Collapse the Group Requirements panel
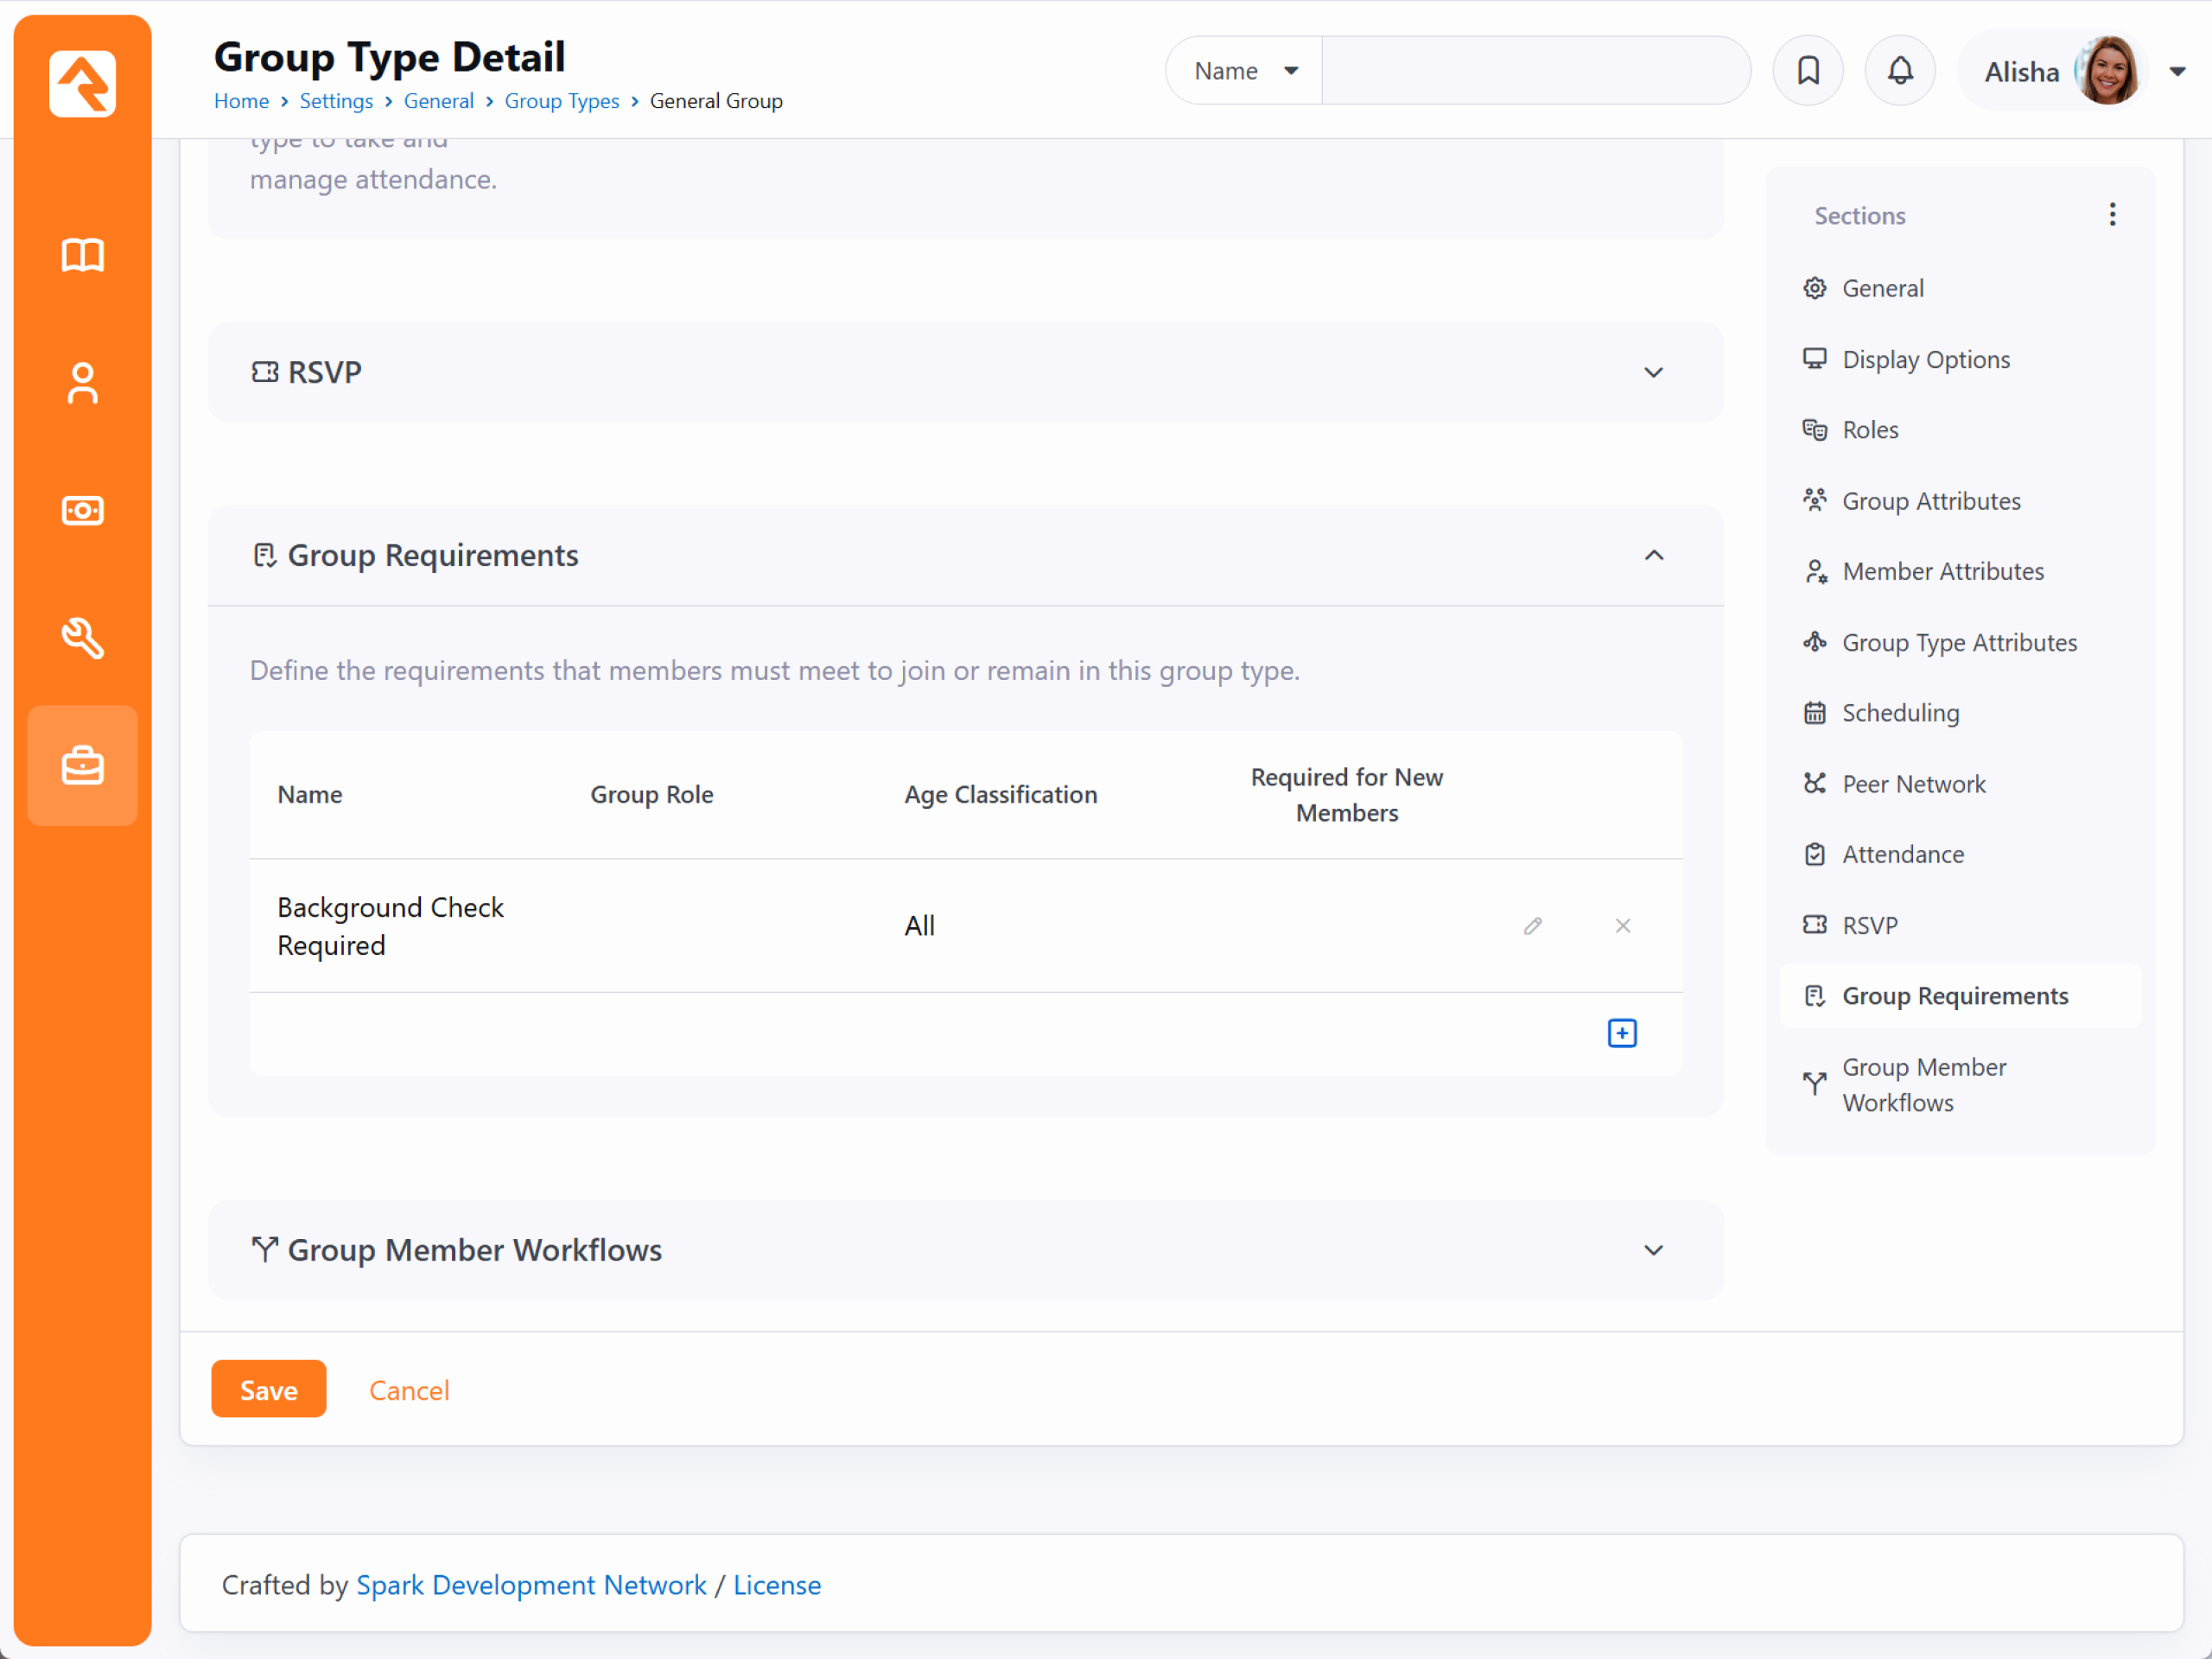This screenshot has height=1659, width=2212. (x=1653, y=555)
